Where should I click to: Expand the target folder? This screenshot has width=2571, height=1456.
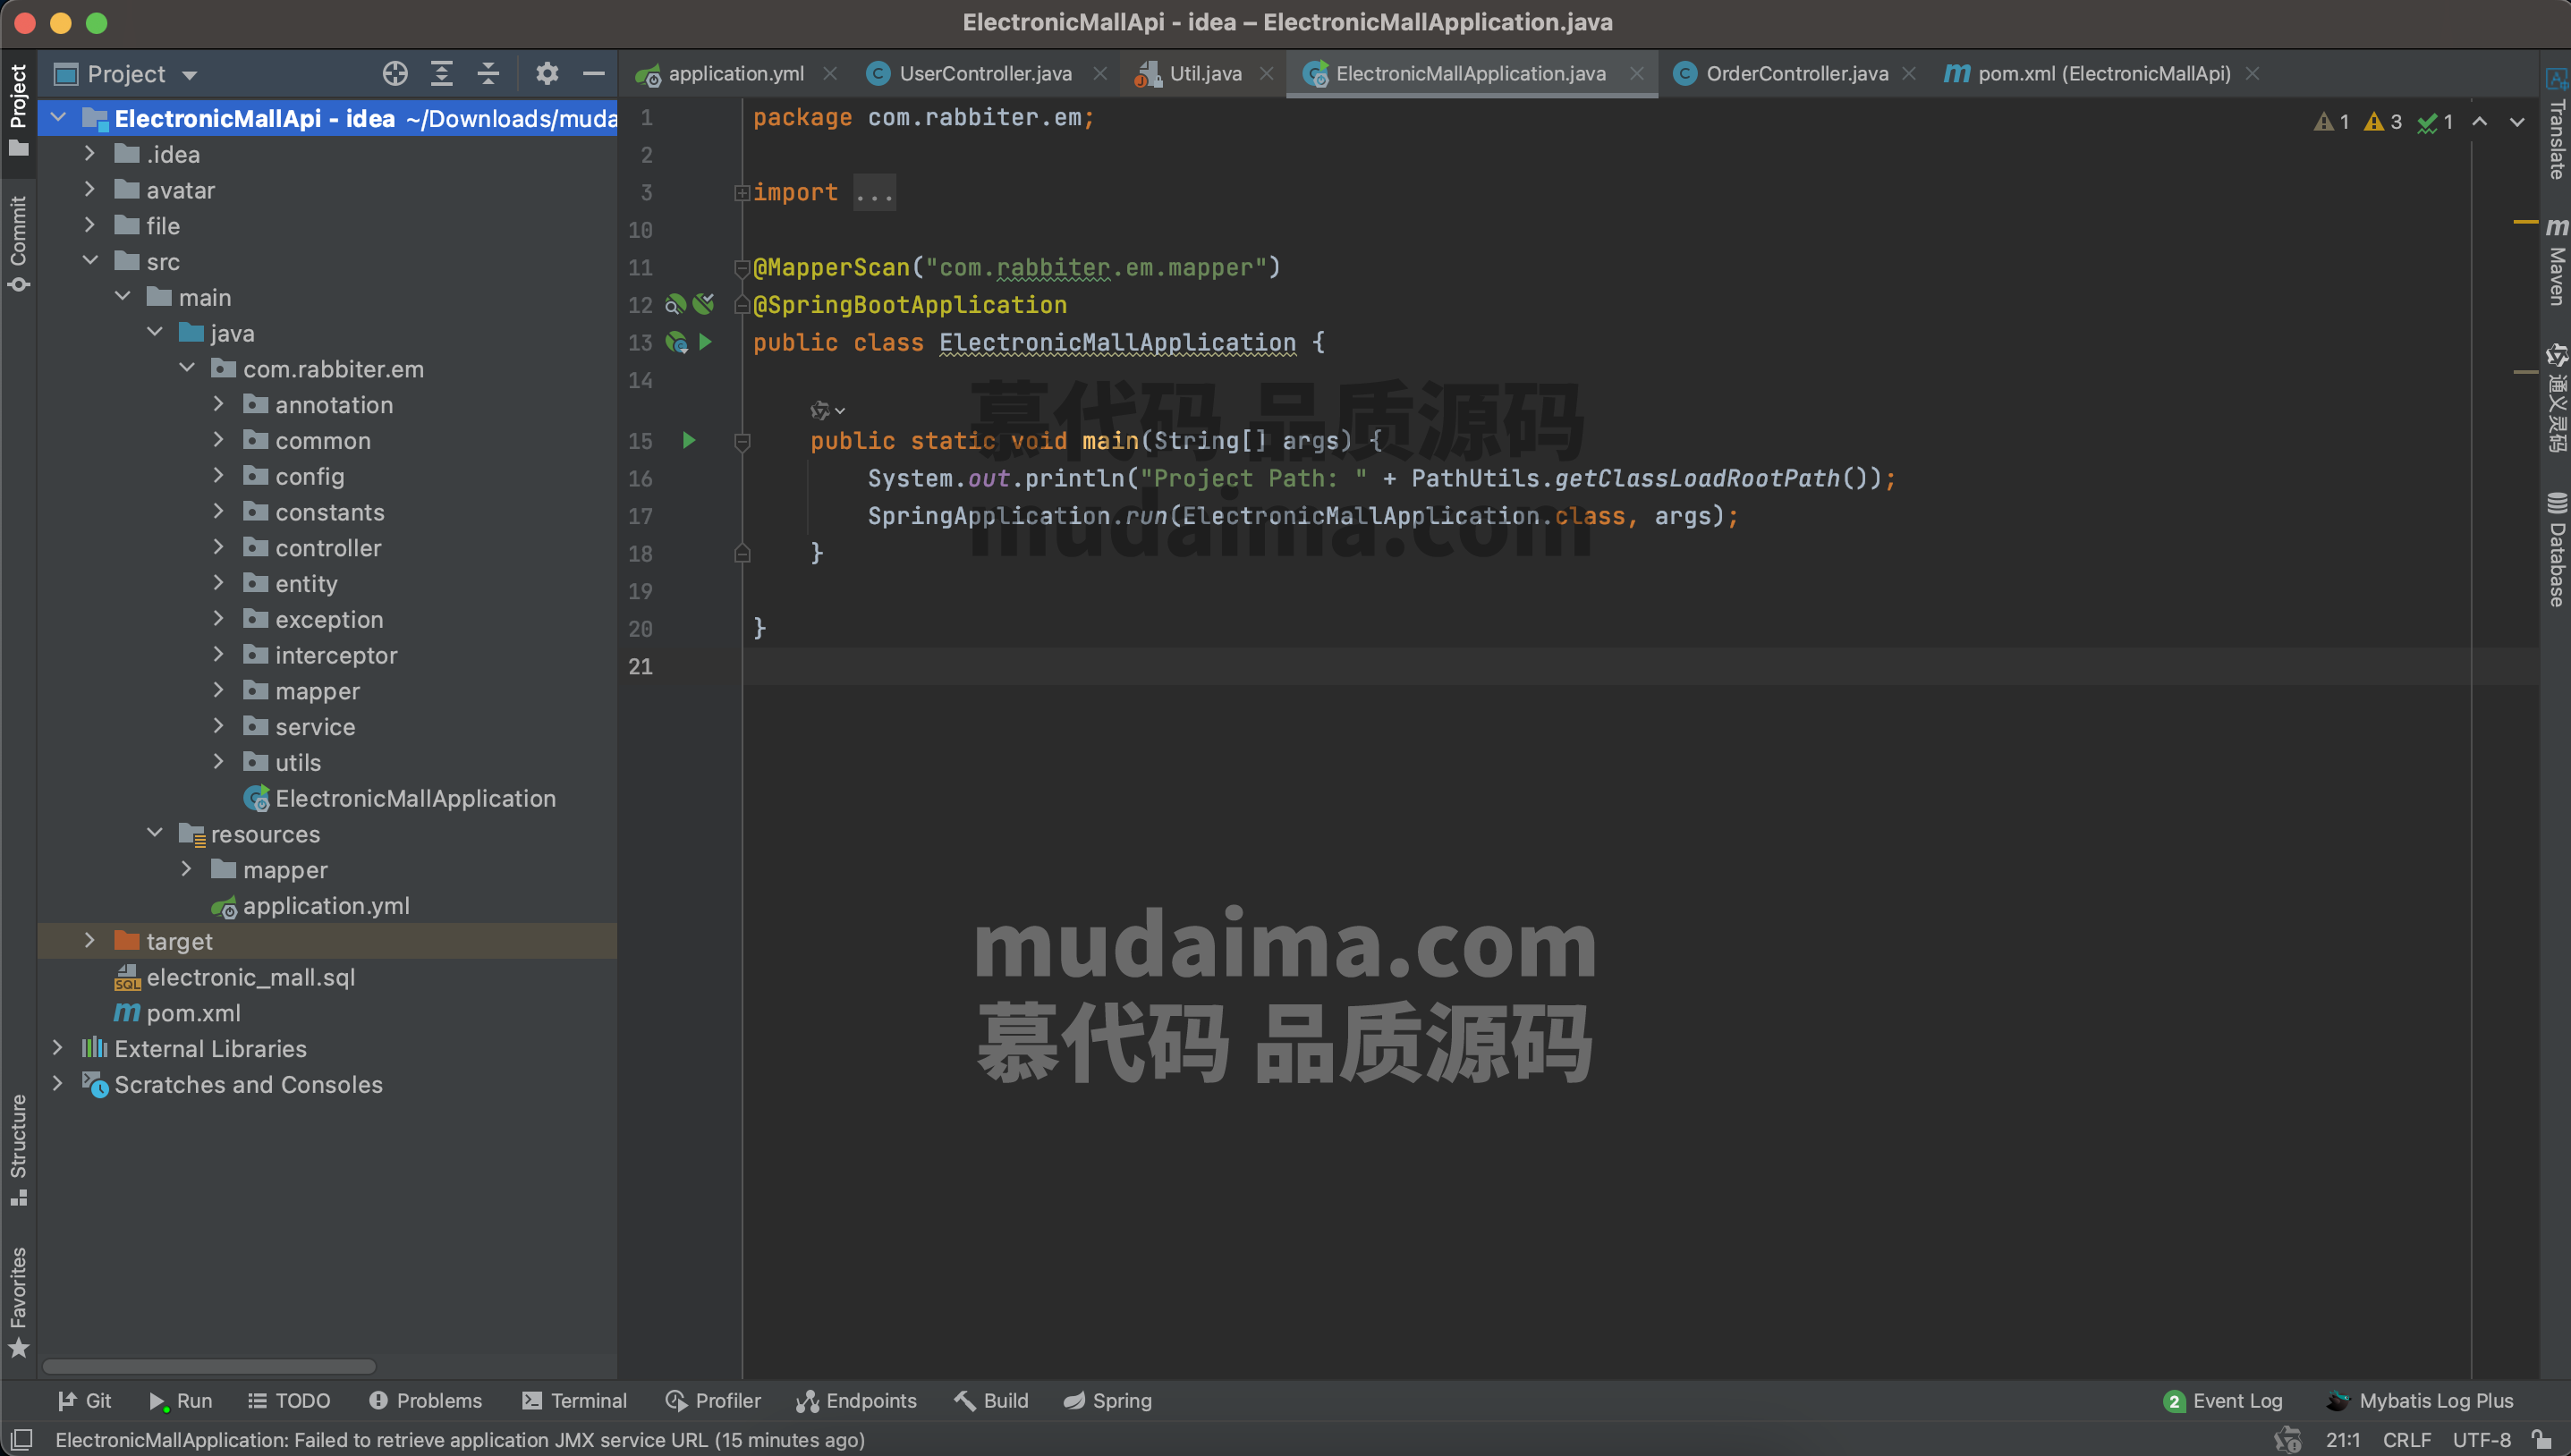tap(90, 940)
